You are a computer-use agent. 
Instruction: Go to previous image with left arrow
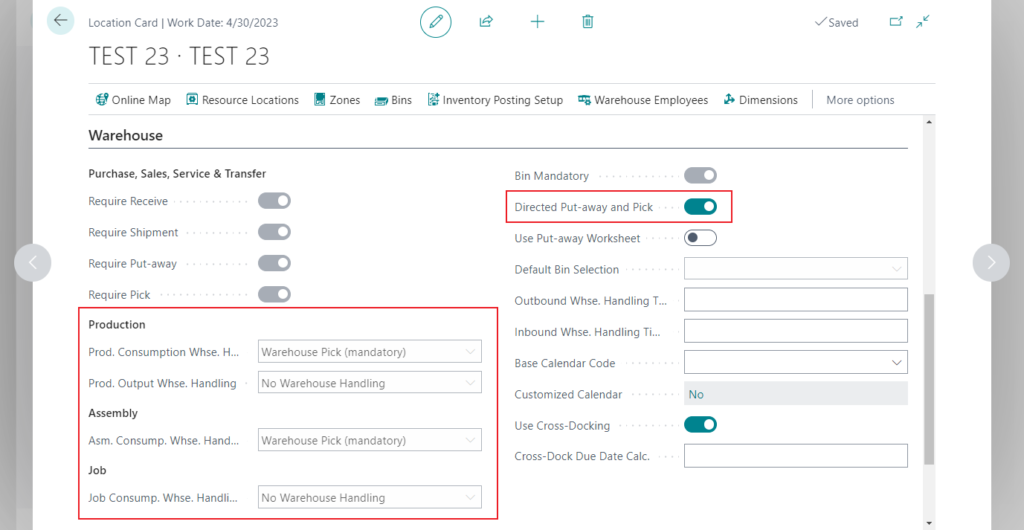(33, 262)
